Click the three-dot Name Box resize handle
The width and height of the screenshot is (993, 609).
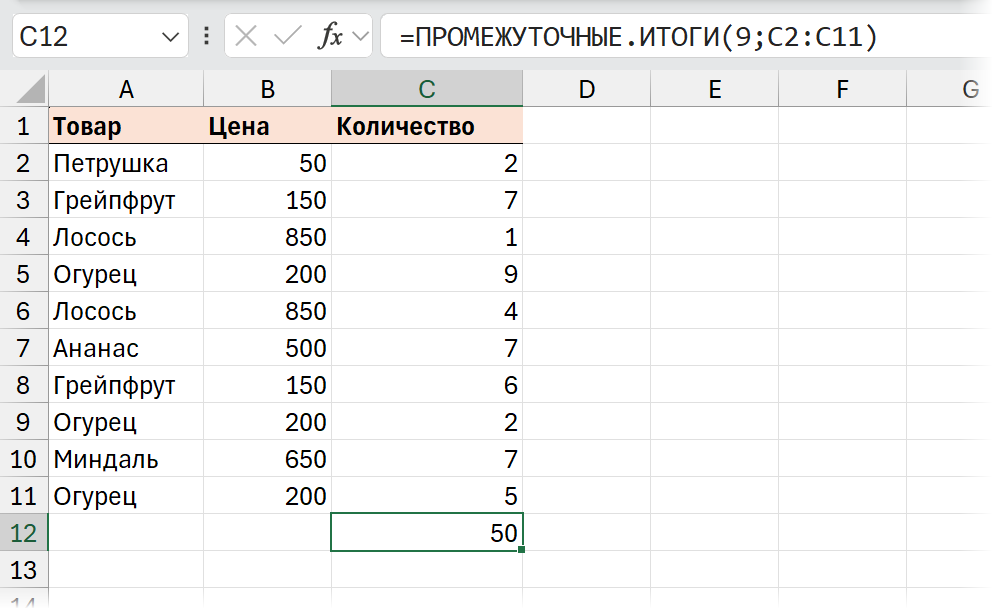click(x=207, y=37)
